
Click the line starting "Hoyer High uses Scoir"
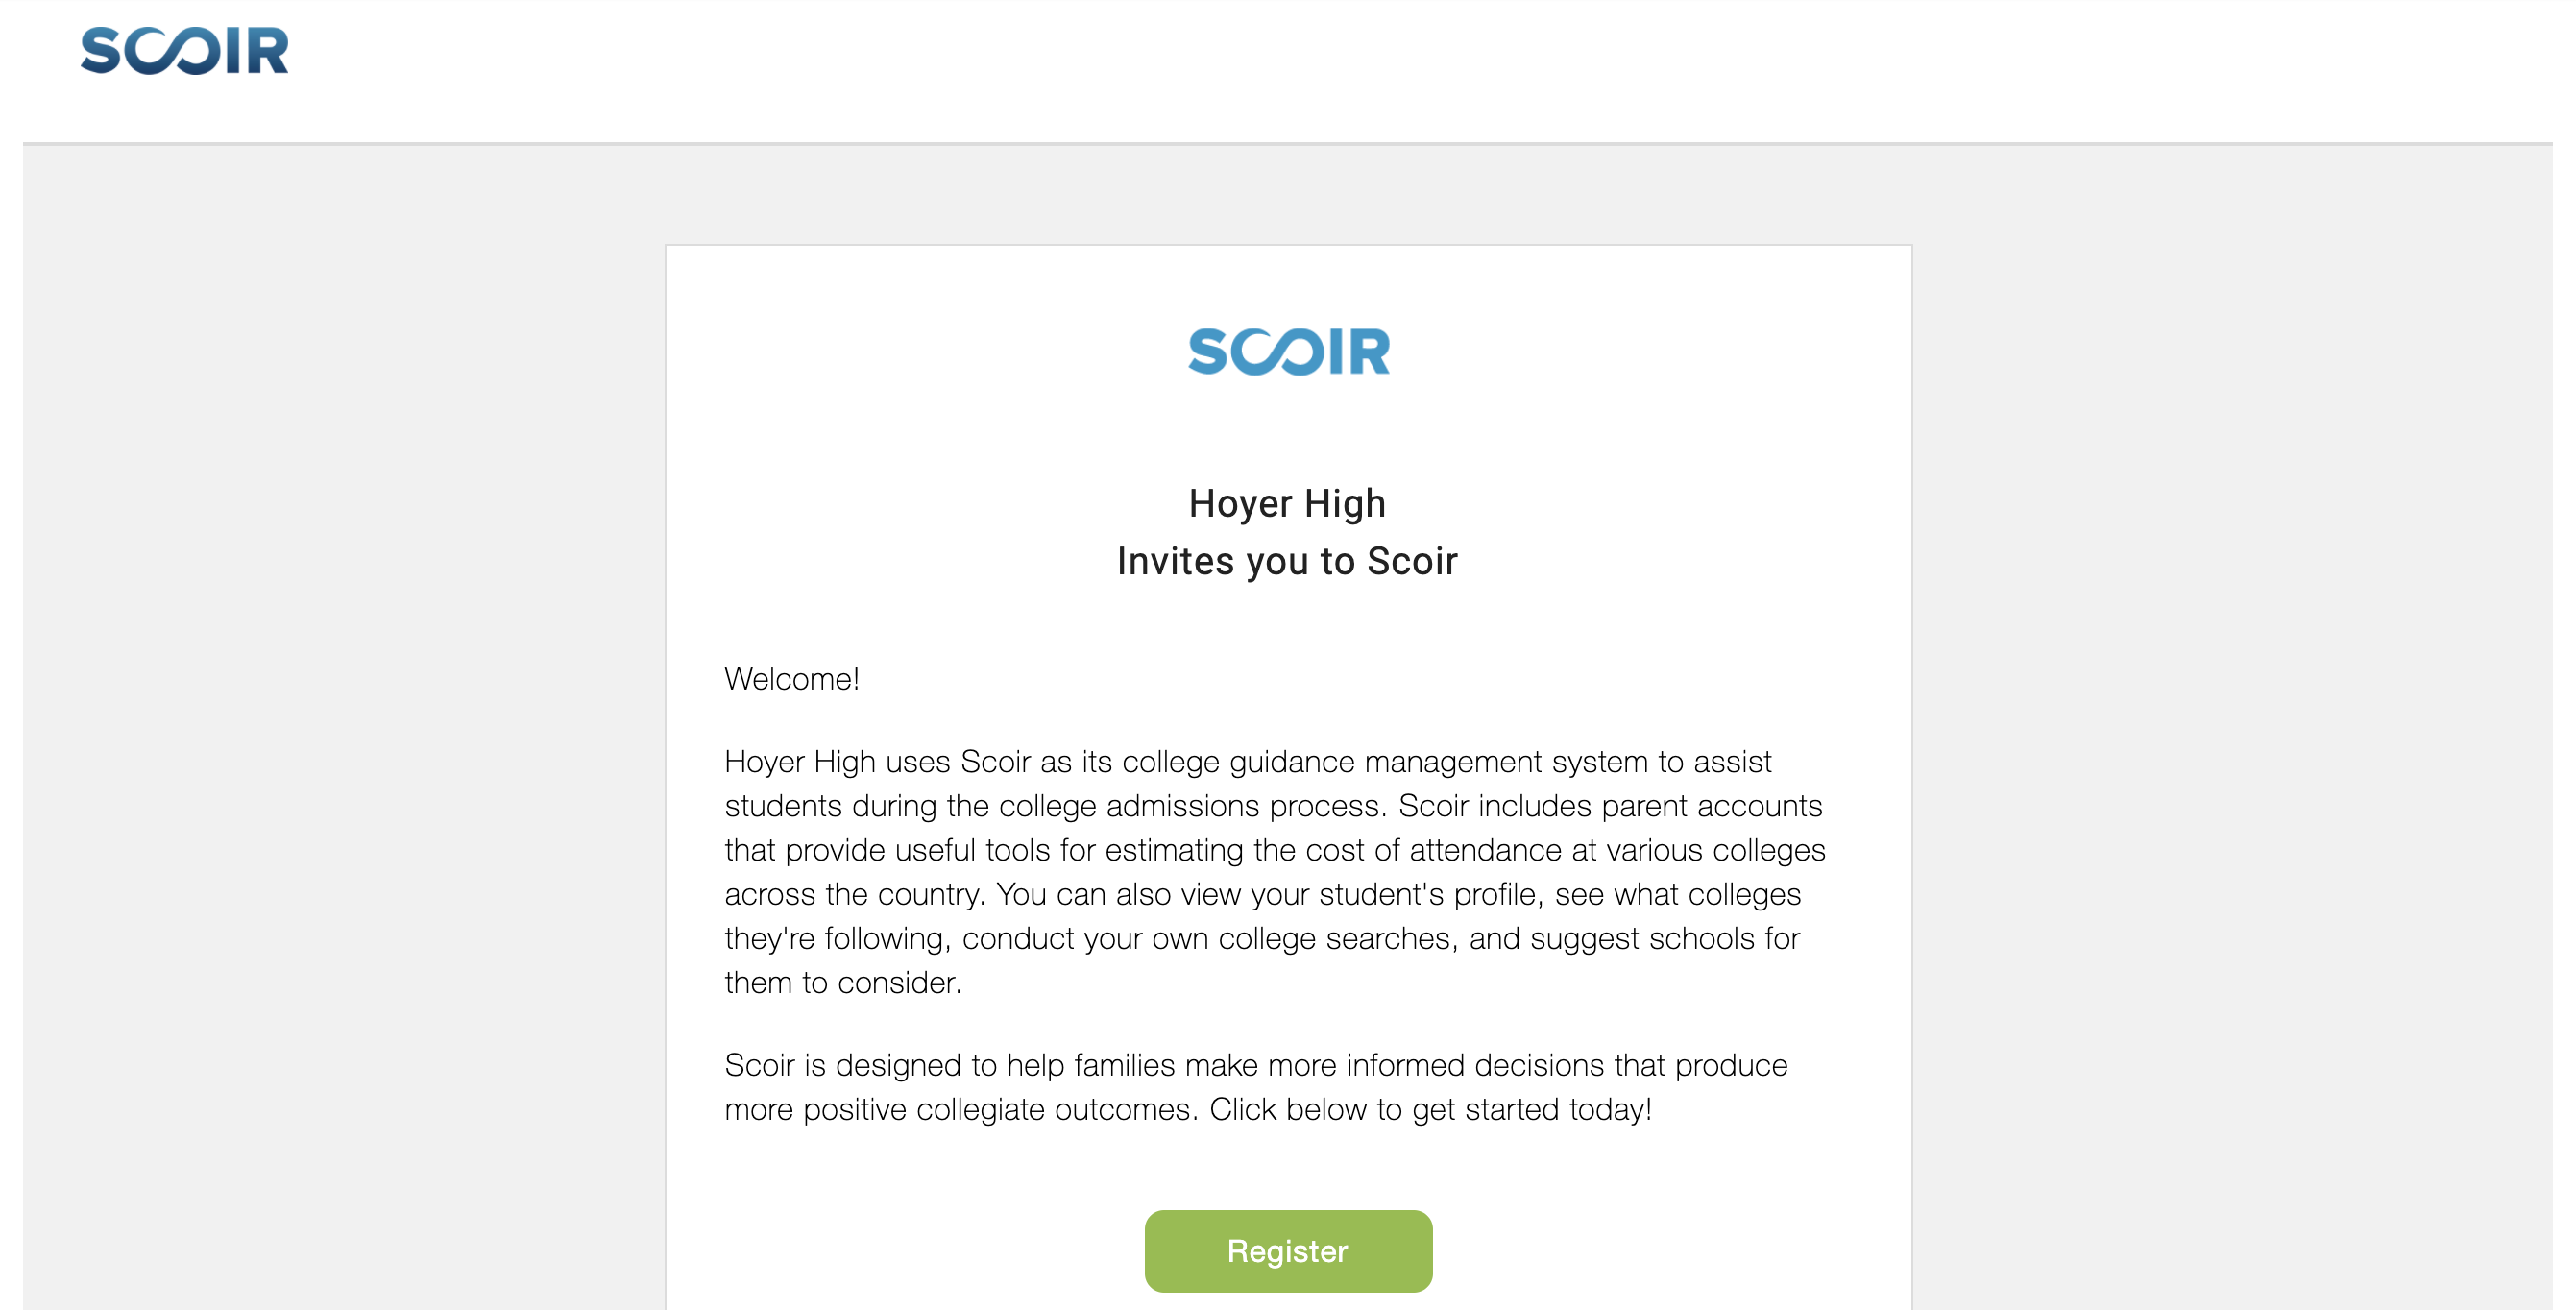click(1247, 762)
